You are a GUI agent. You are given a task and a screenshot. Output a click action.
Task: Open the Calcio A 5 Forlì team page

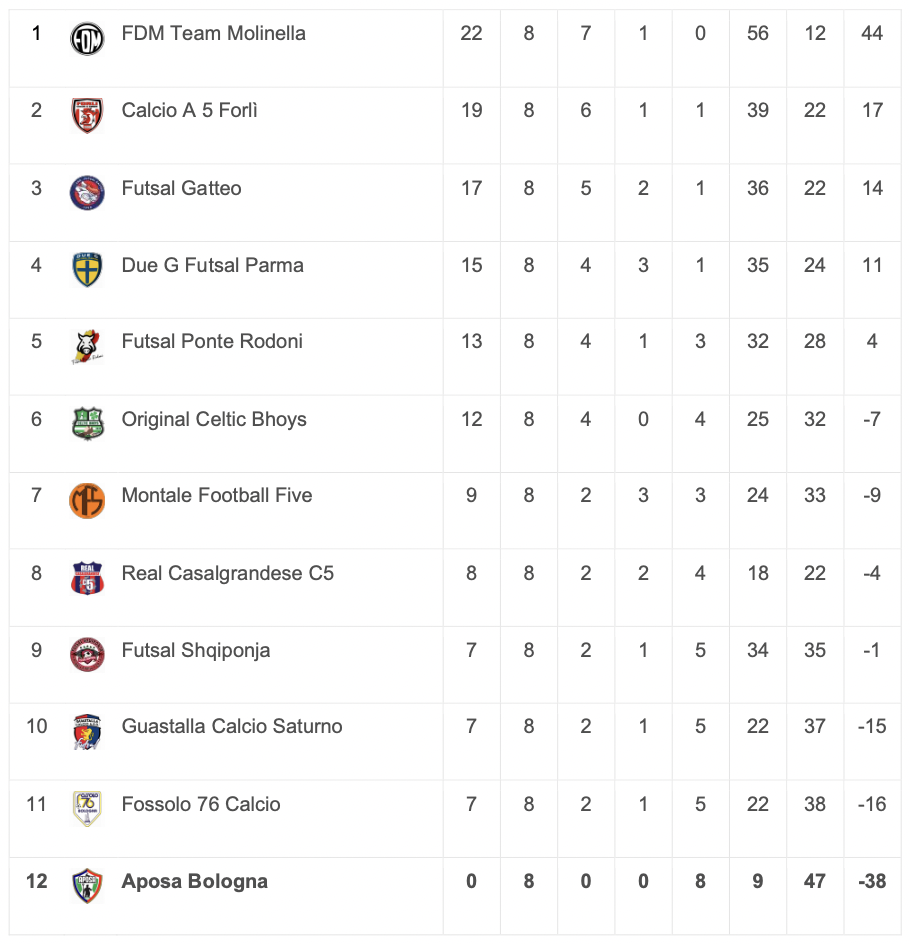coord(189,110)
